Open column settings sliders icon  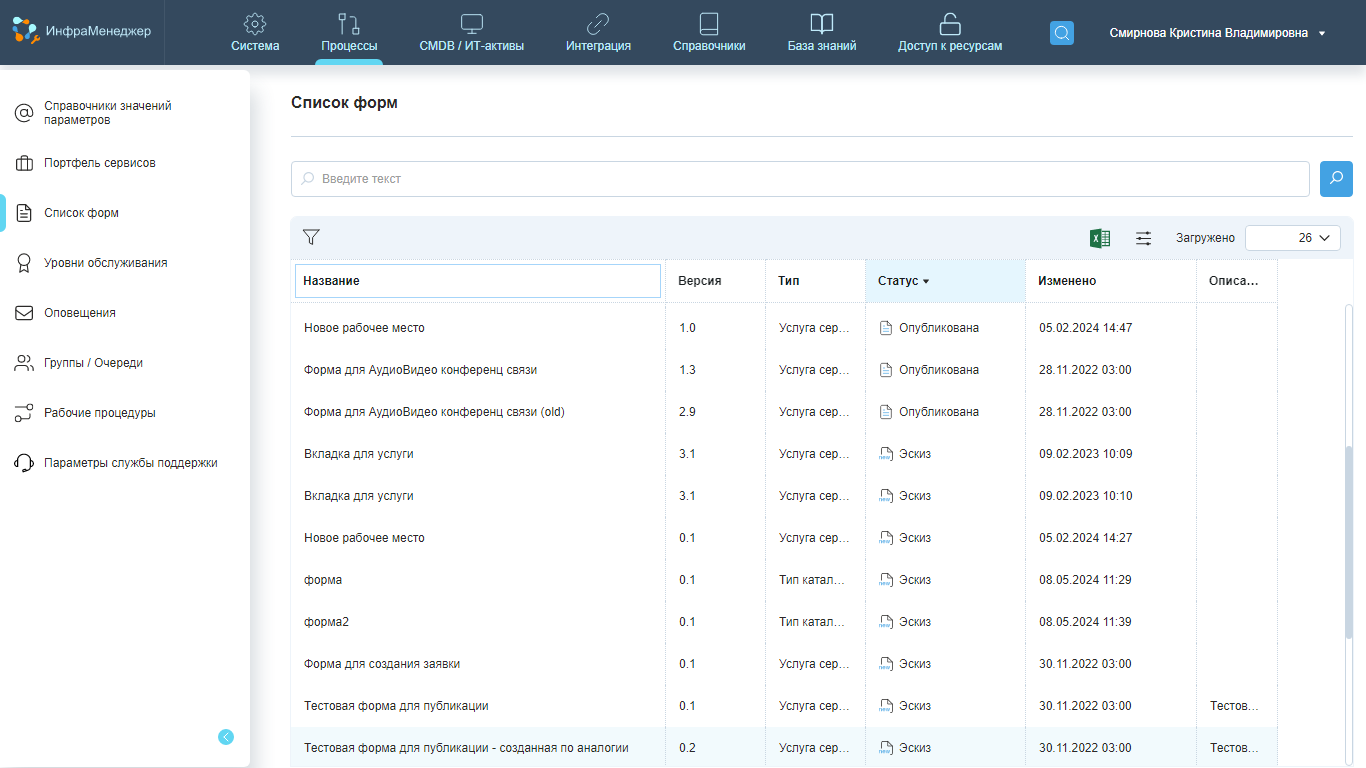click(x=1143, y=238)
